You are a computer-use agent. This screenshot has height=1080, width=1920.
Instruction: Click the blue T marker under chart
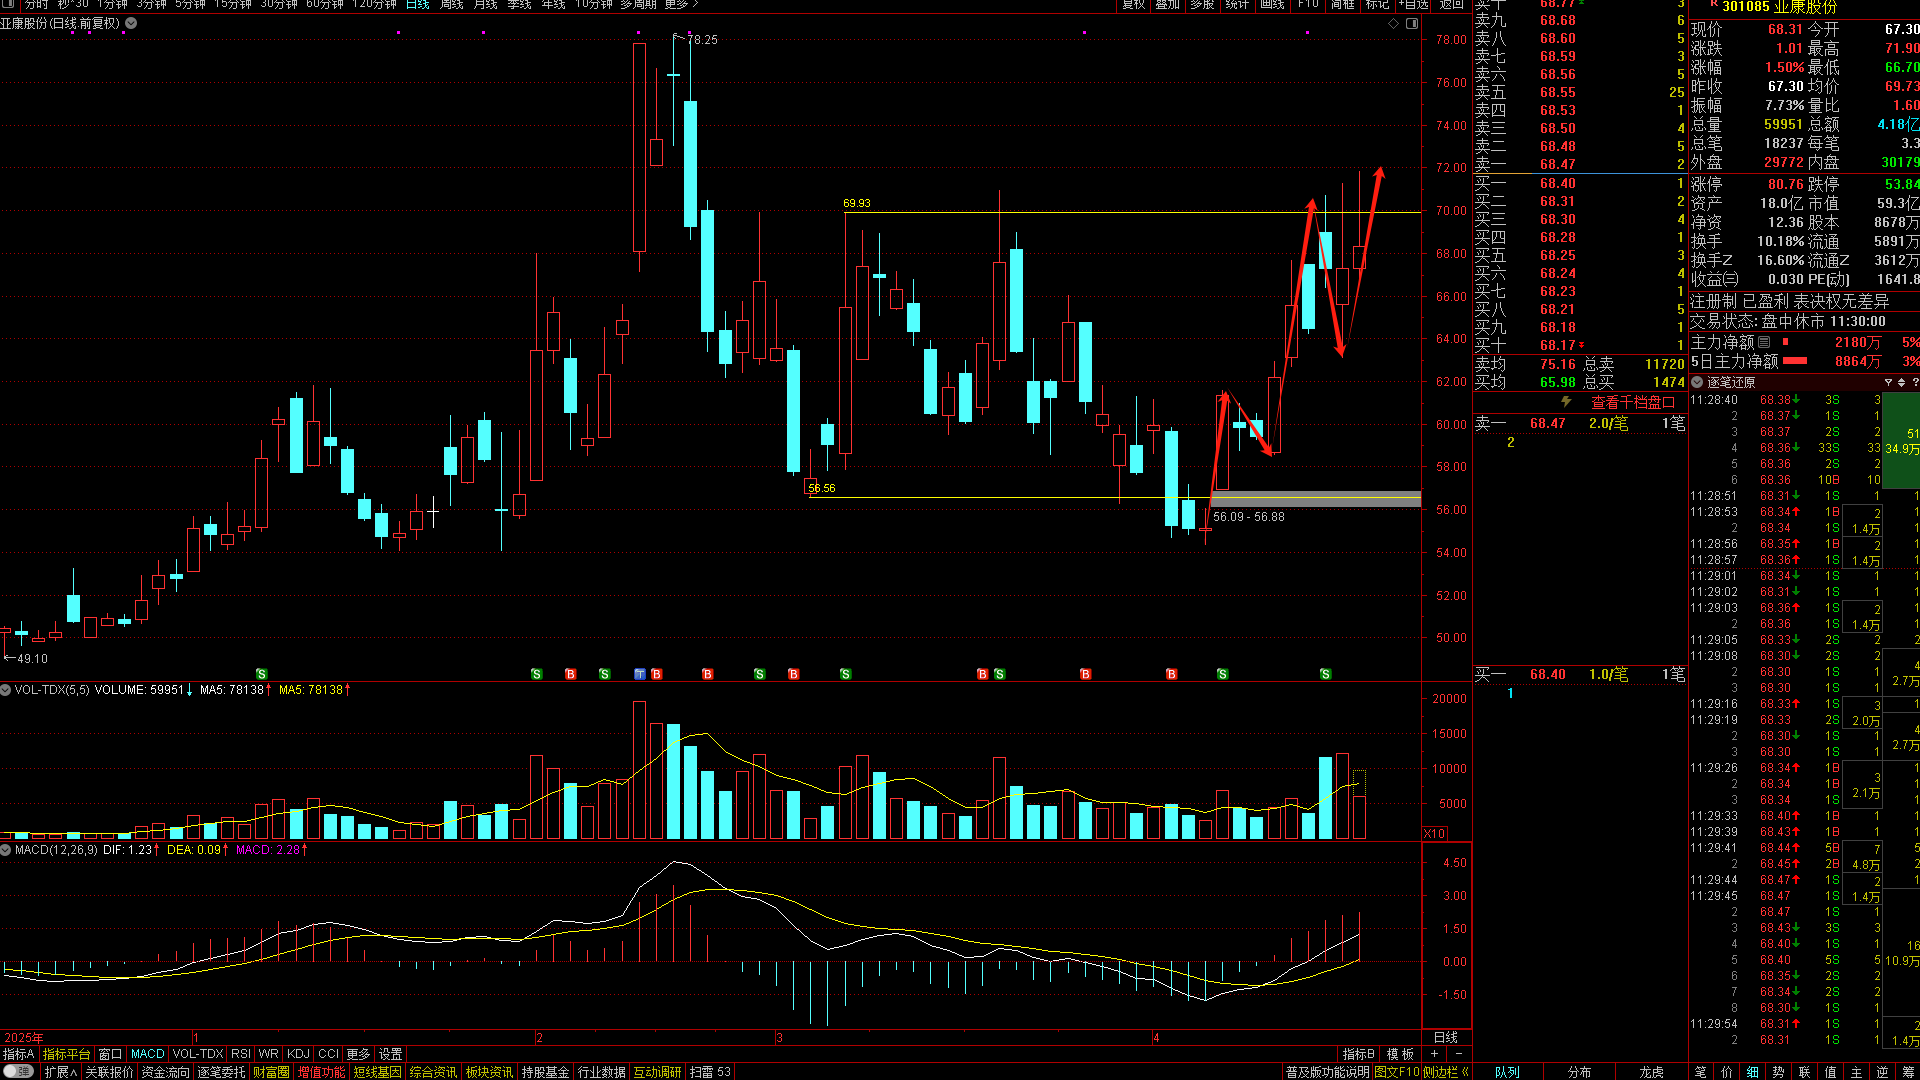click(640, 674)
